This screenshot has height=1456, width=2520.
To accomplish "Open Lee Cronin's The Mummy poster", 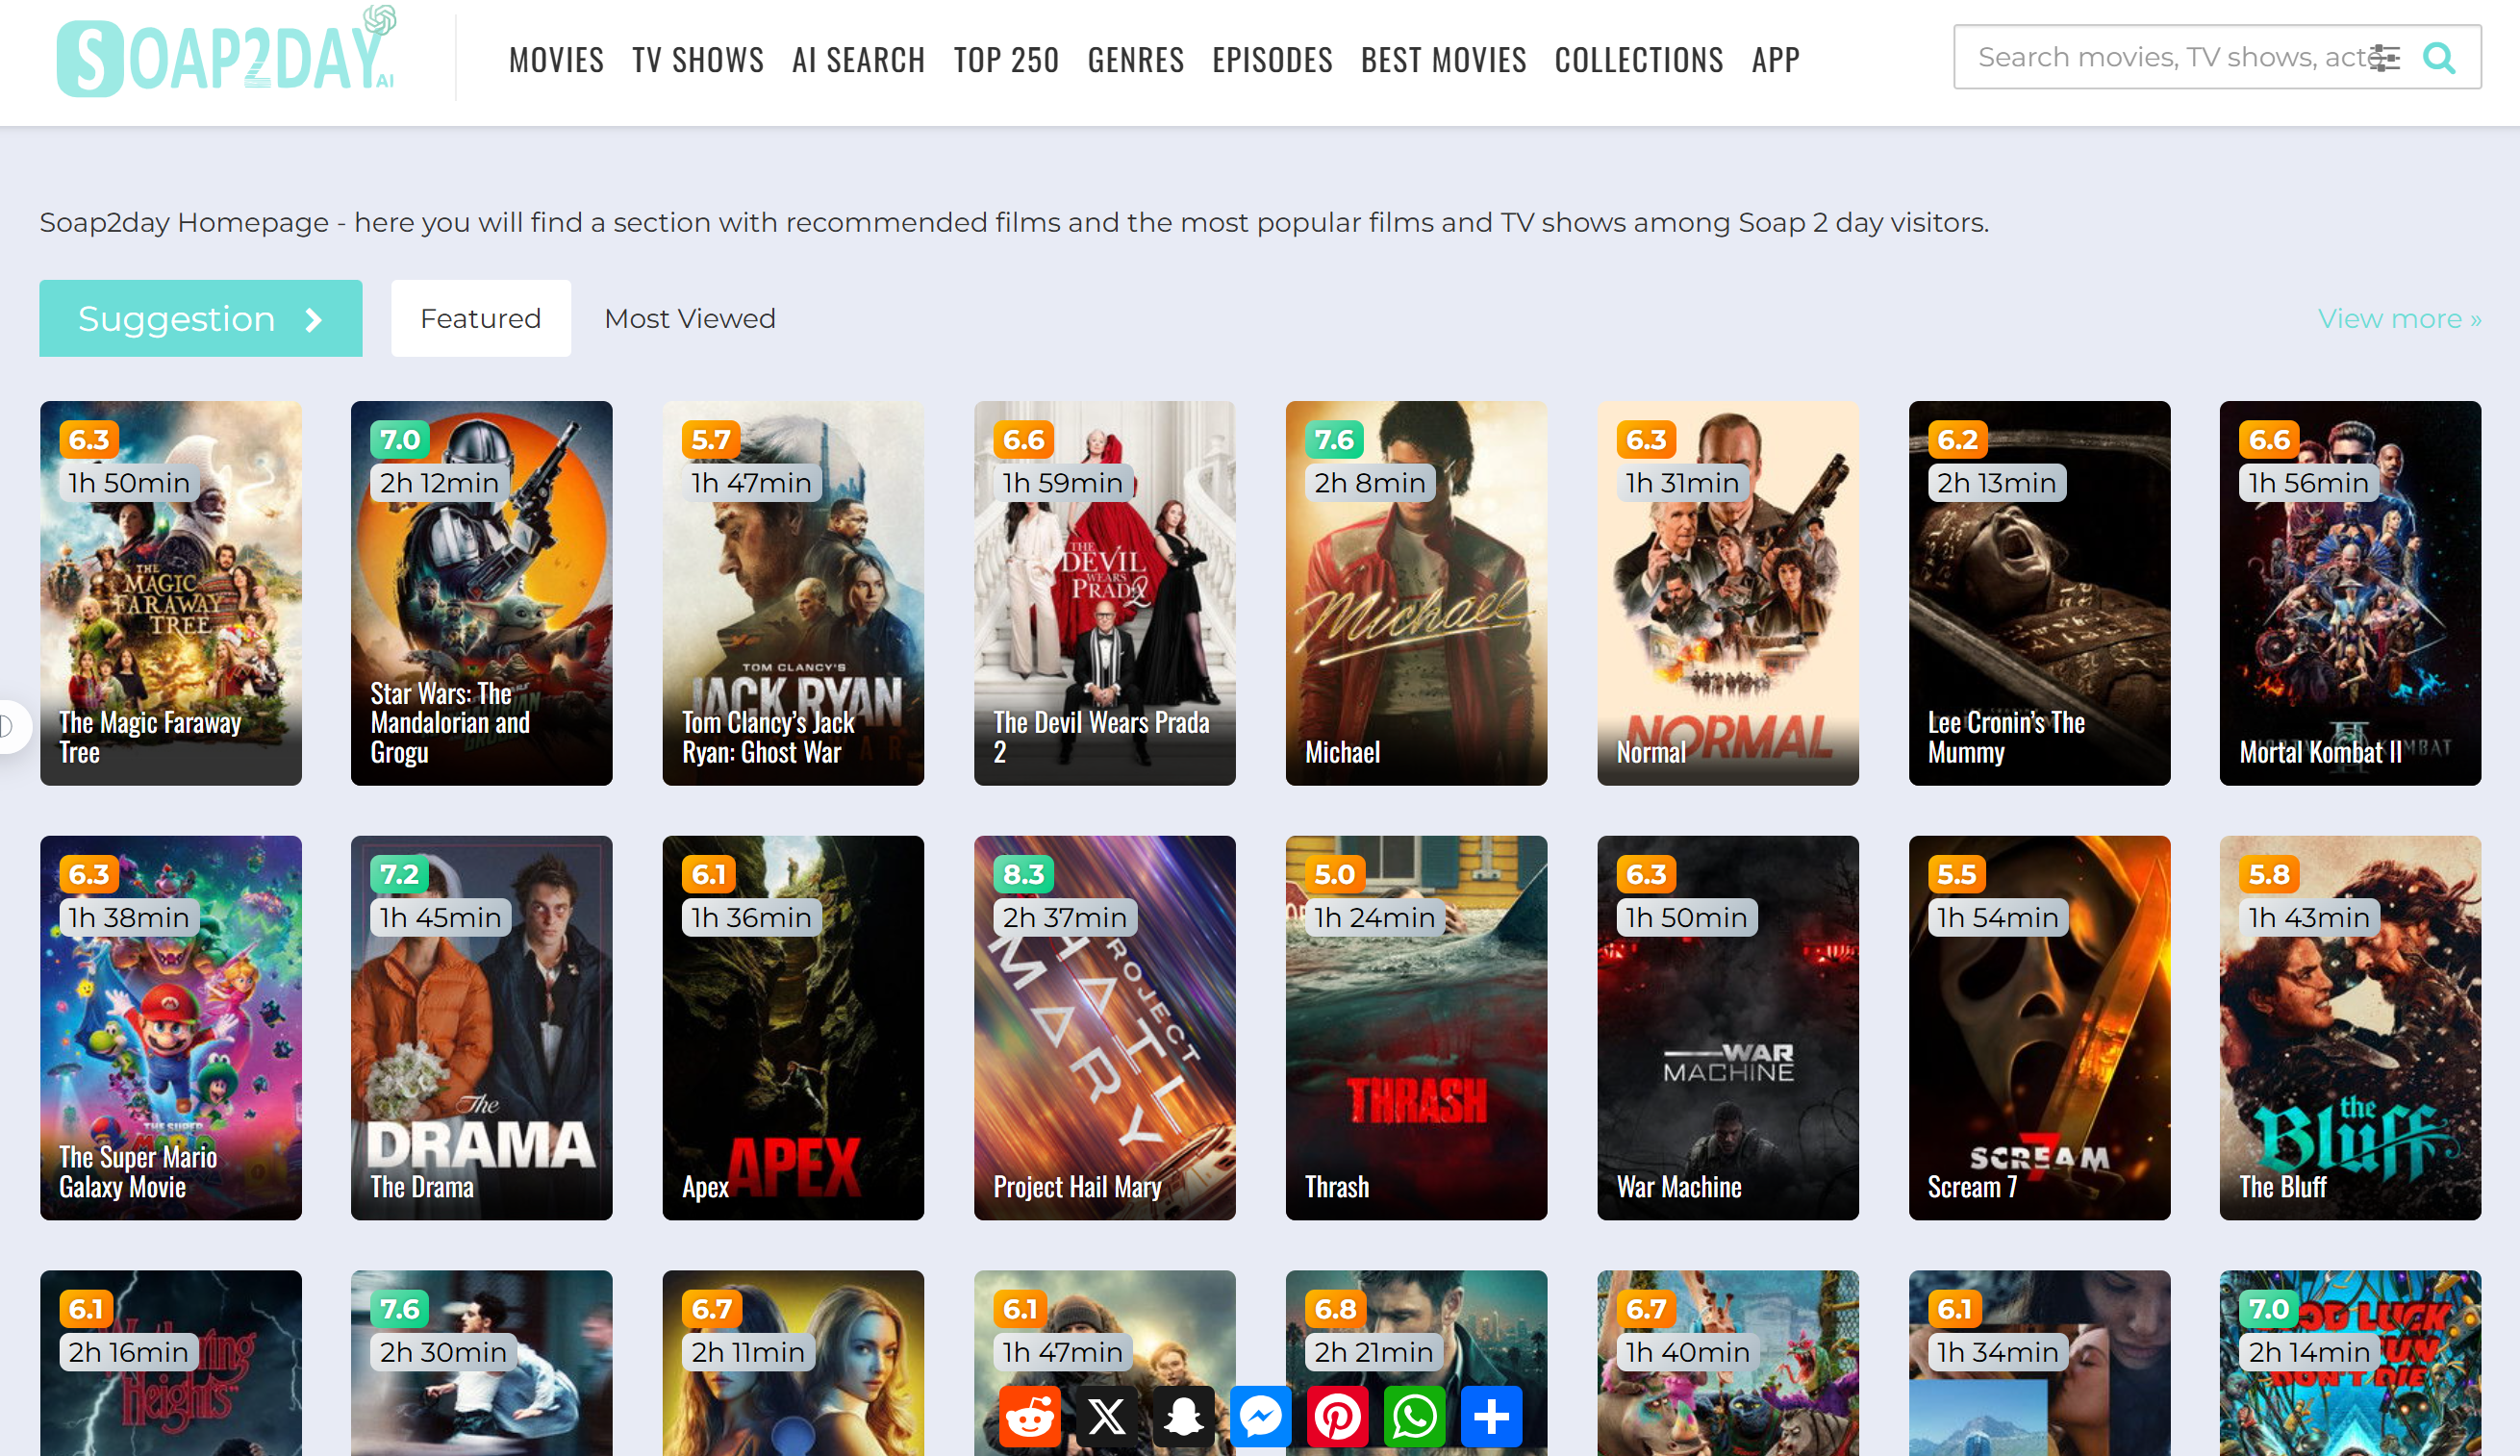I will pos(2040,593).
